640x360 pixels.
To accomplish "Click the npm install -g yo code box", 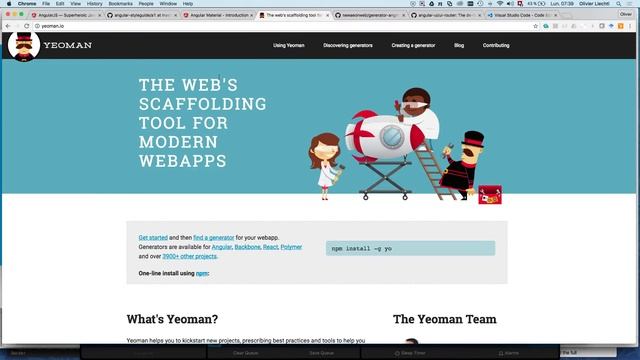I will point(410,248).
